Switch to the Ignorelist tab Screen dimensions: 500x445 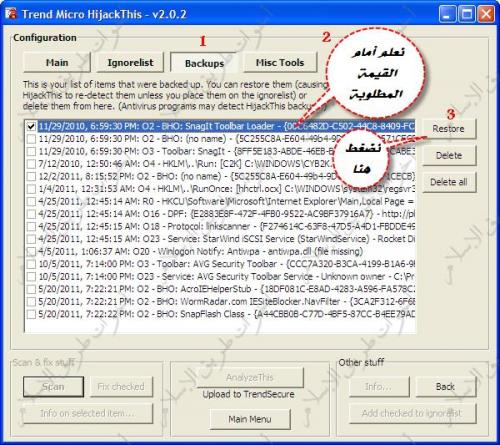(x=130, y=62)
